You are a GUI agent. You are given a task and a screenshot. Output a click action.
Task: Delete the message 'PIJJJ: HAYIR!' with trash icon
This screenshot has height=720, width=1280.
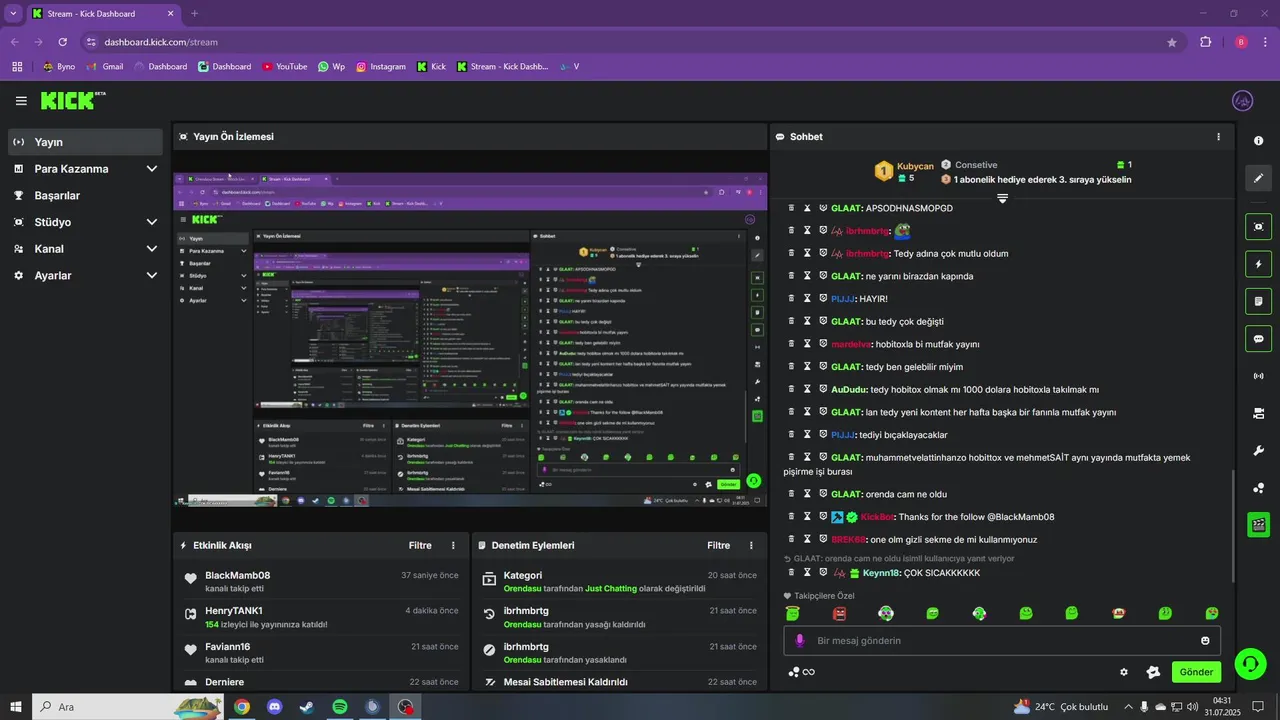click(x=791, y=298)
